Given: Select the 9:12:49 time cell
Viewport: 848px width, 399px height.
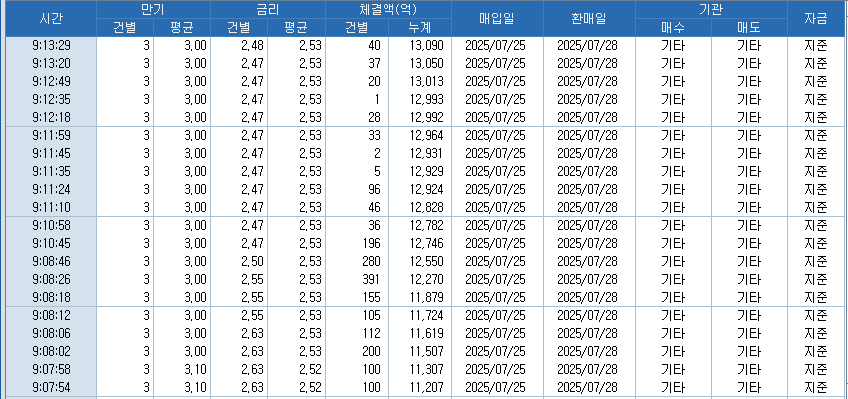Looking at the screenshot, I should [51, 82].
